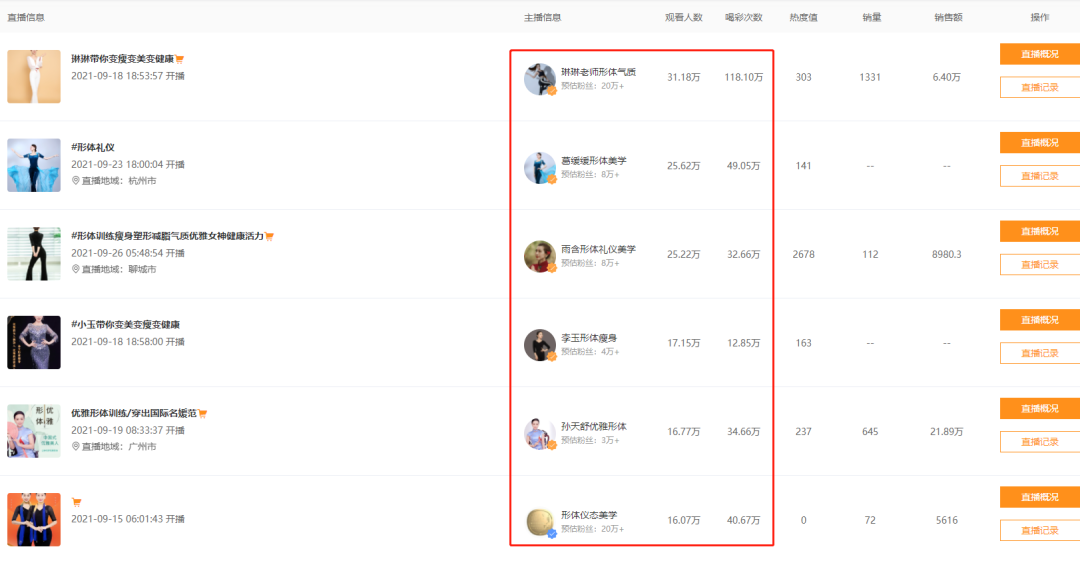Click the 观看人数 column header
Screen dimensions: 1080x563
coord(683,18)
